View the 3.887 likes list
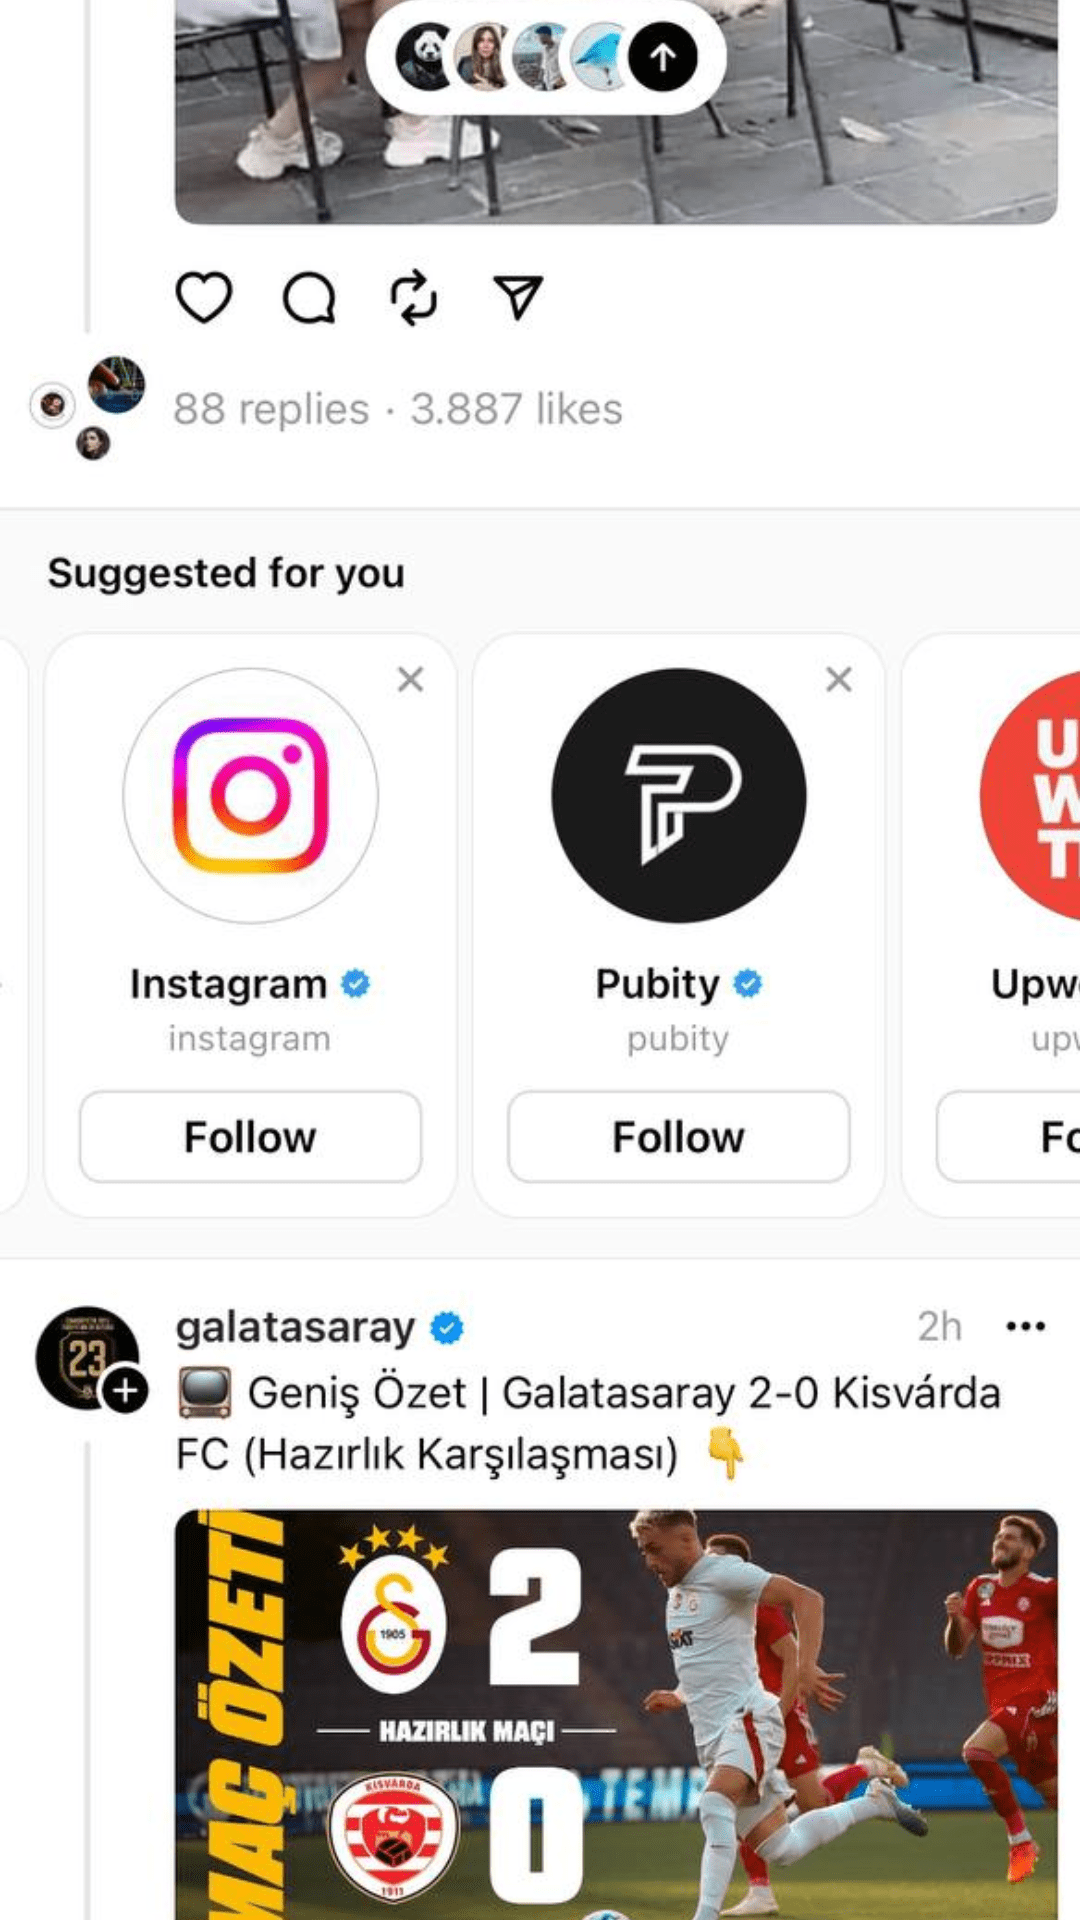 click(x=516, y=409)
